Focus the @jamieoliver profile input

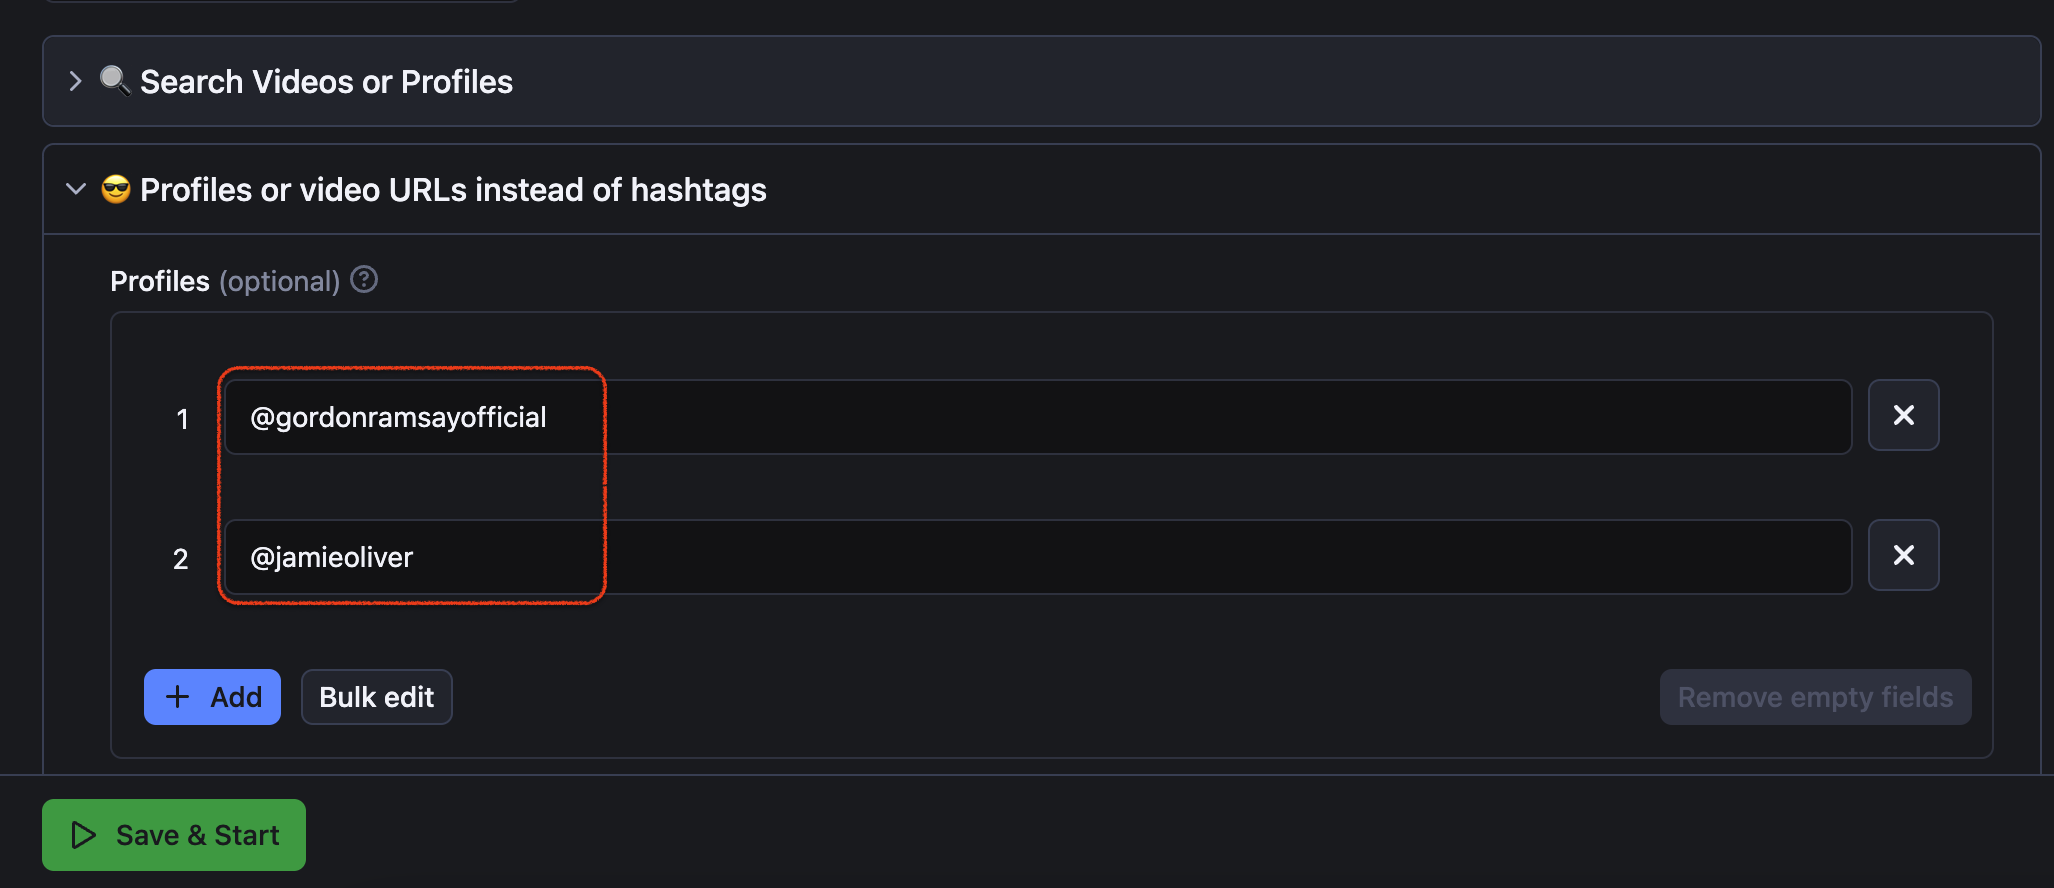1037,557
